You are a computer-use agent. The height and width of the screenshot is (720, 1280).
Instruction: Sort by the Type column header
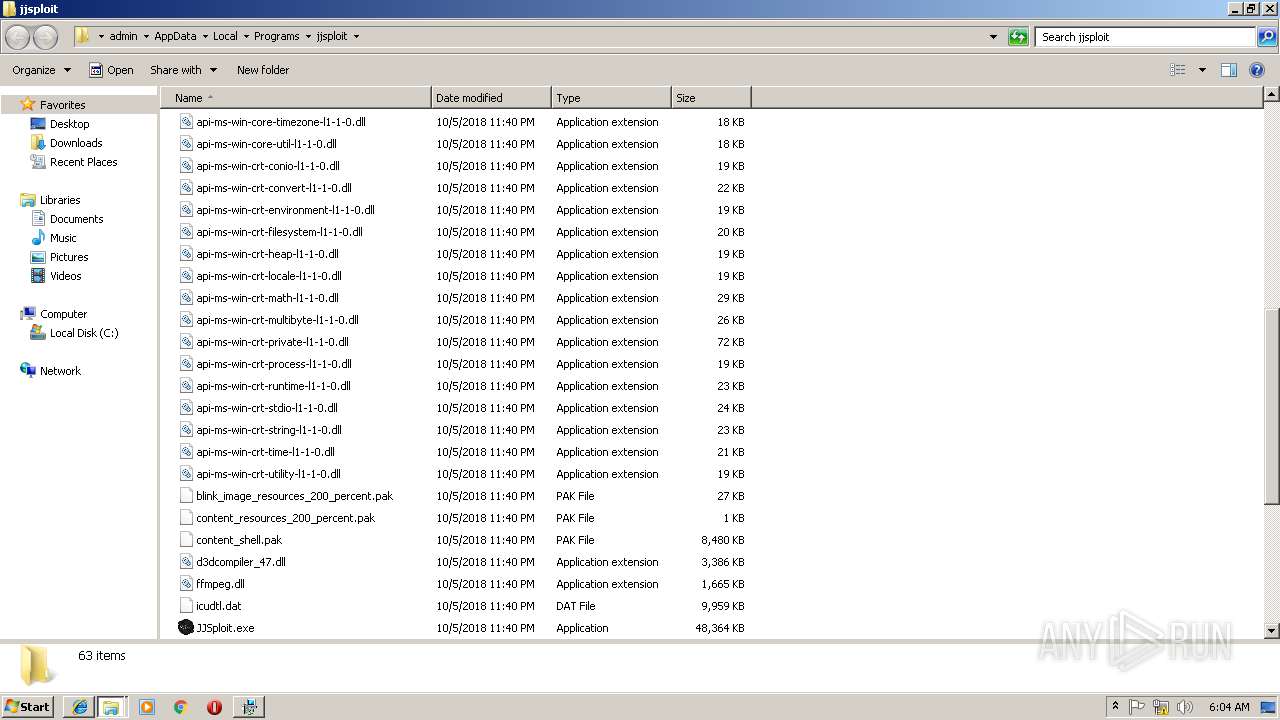pos(611,98)
